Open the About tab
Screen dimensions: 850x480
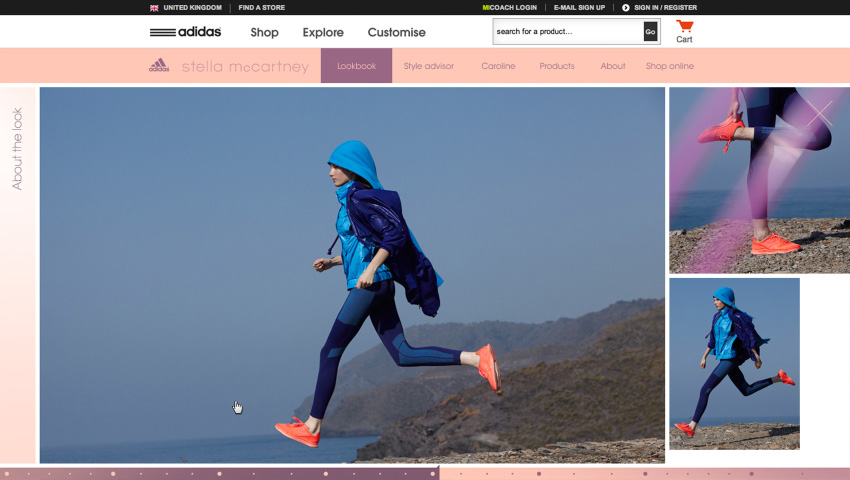(613, 66)
